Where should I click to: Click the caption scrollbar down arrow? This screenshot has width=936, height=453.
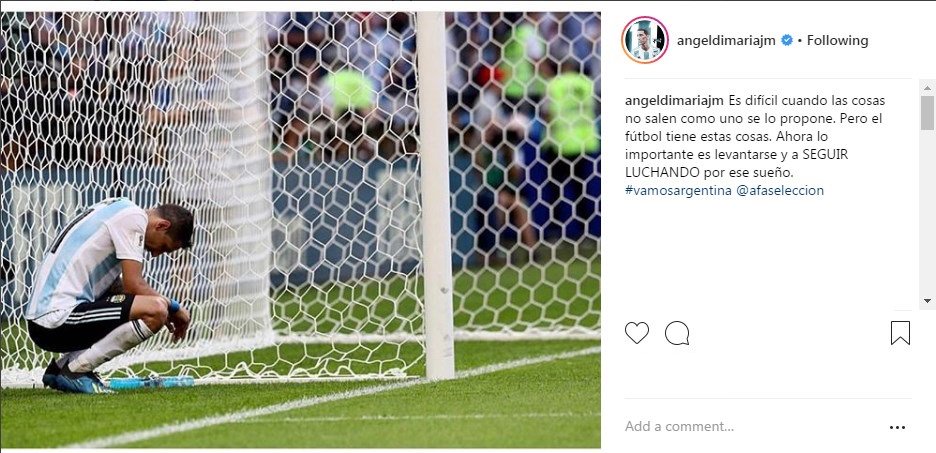[927, 301]
